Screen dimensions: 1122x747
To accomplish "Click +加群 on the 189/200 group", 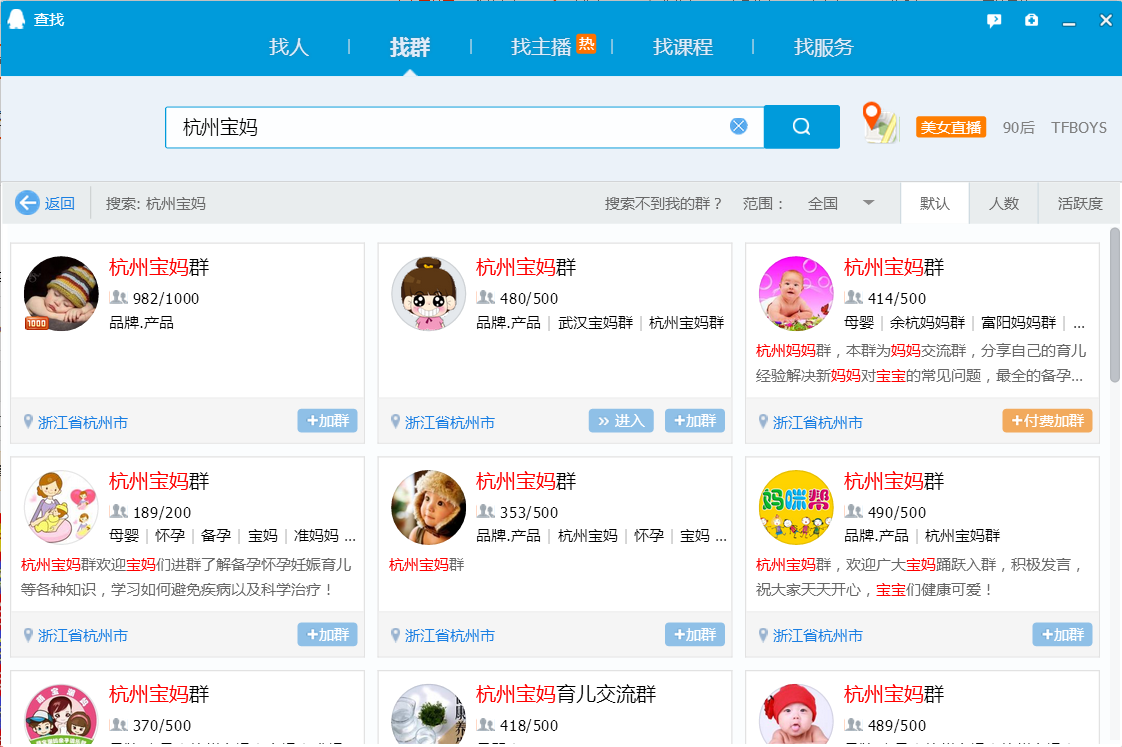I will click(328, 635).
